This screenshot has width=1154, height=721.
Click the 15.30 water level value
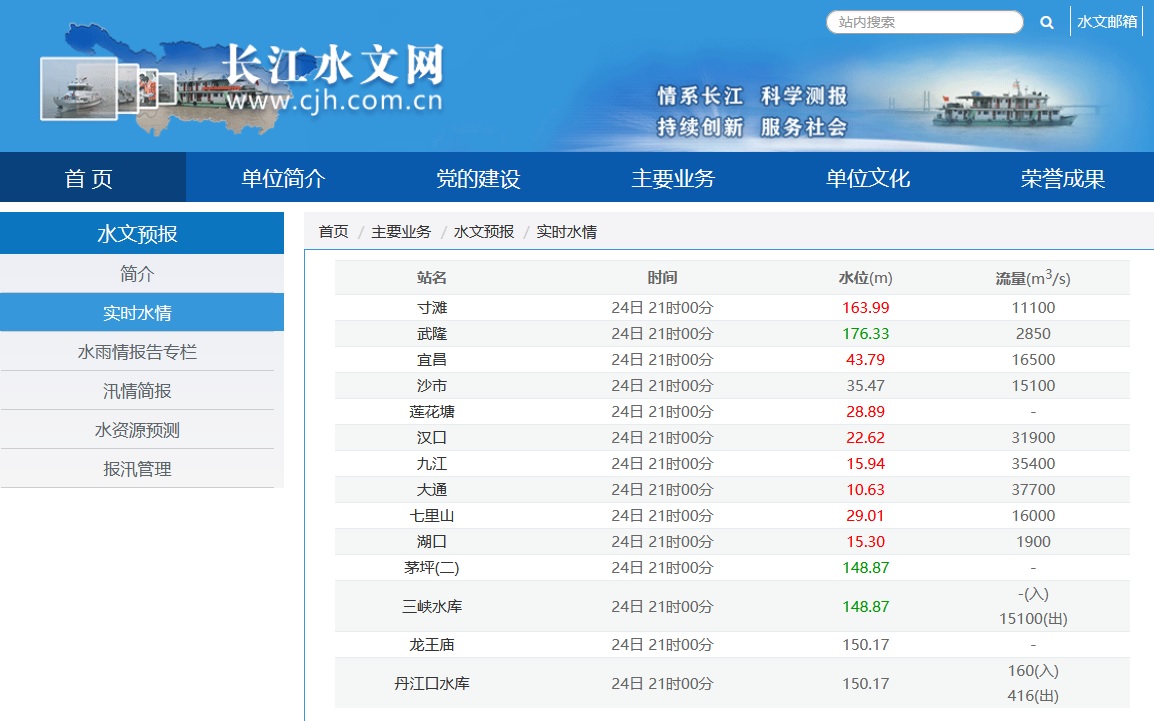[866, 541]
